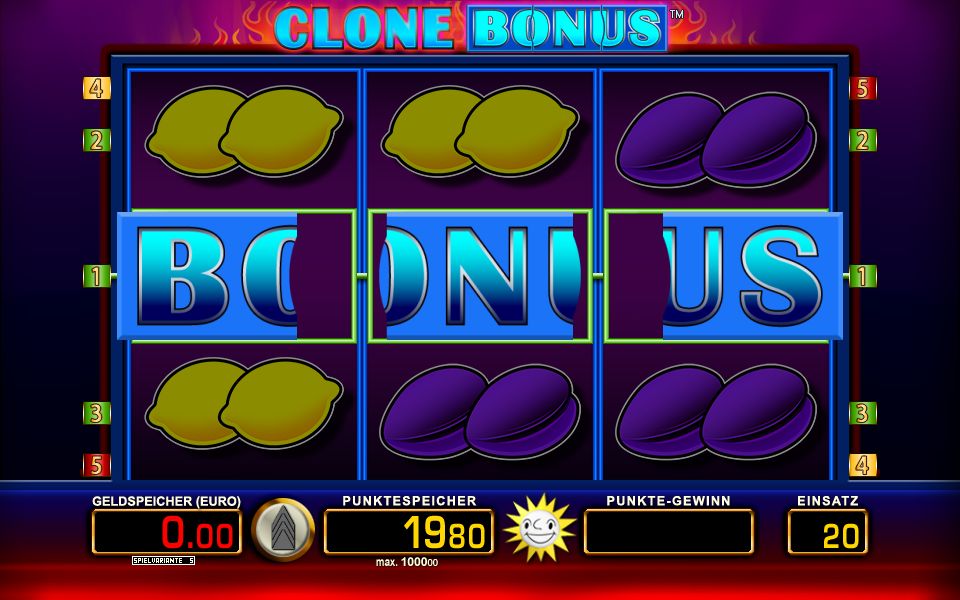Click the Punktespeicher points display
960x600 pixels.
pos(409,532)
